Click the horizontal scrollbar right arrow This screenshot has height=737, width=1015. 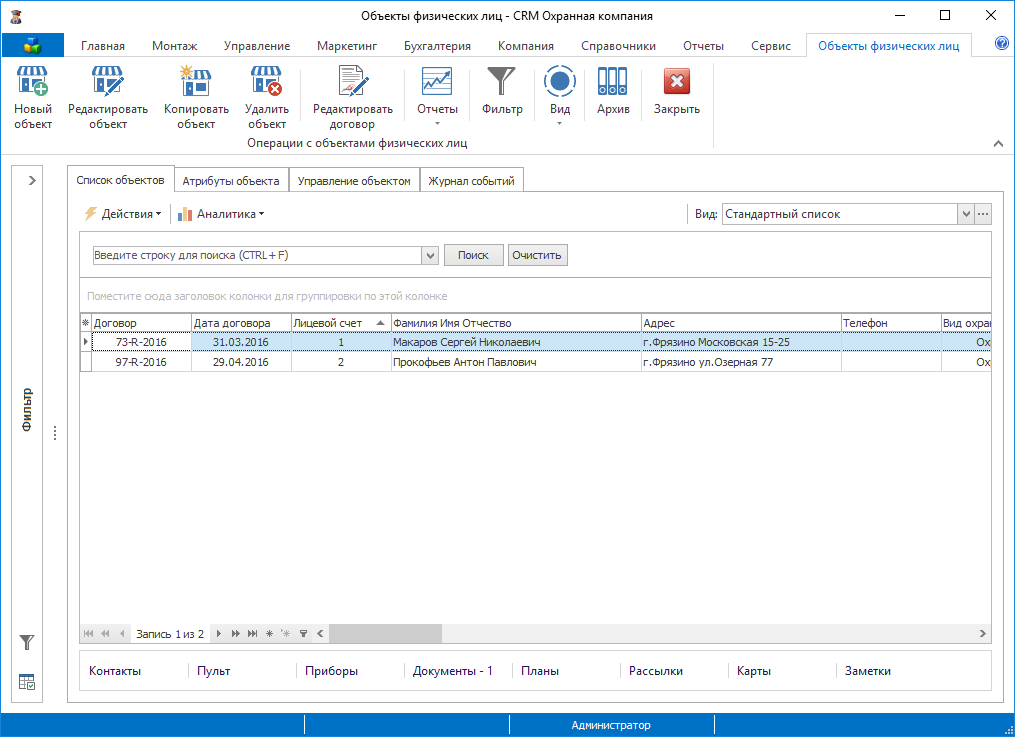pos(983,633)
